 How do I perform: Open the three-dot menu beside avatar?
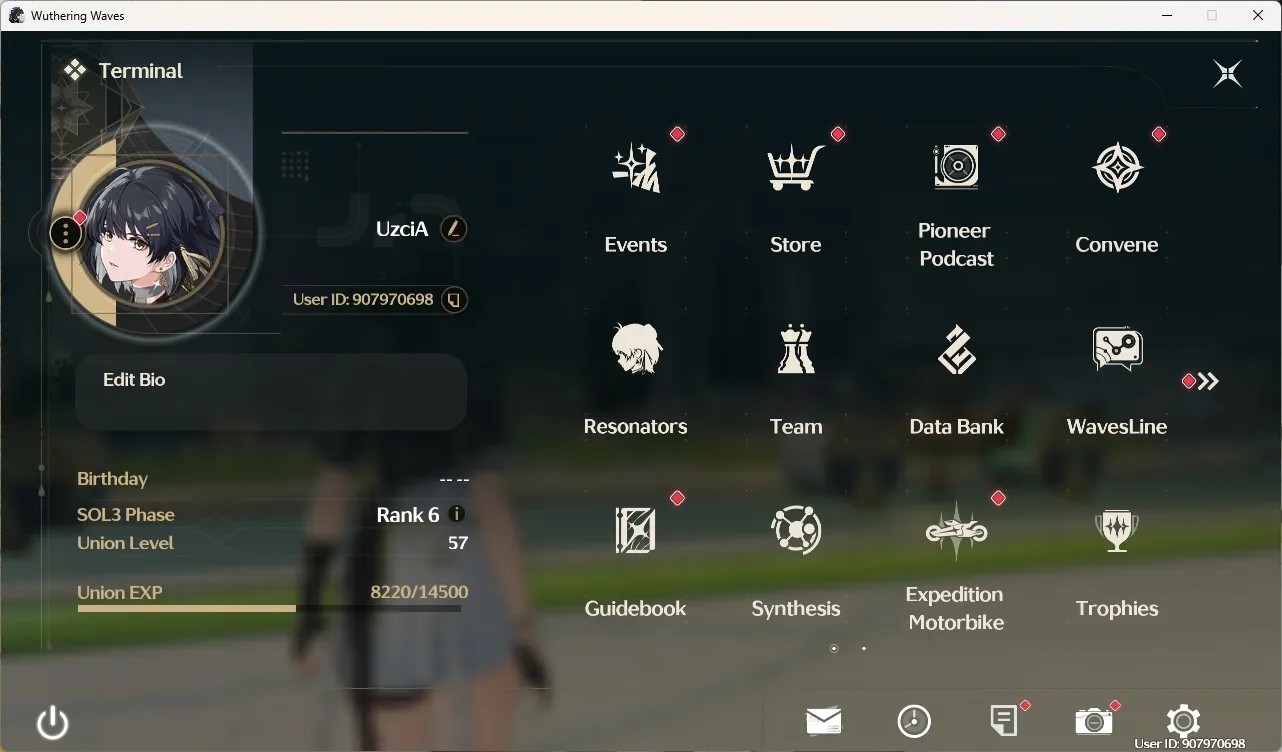tap(65, 234)
